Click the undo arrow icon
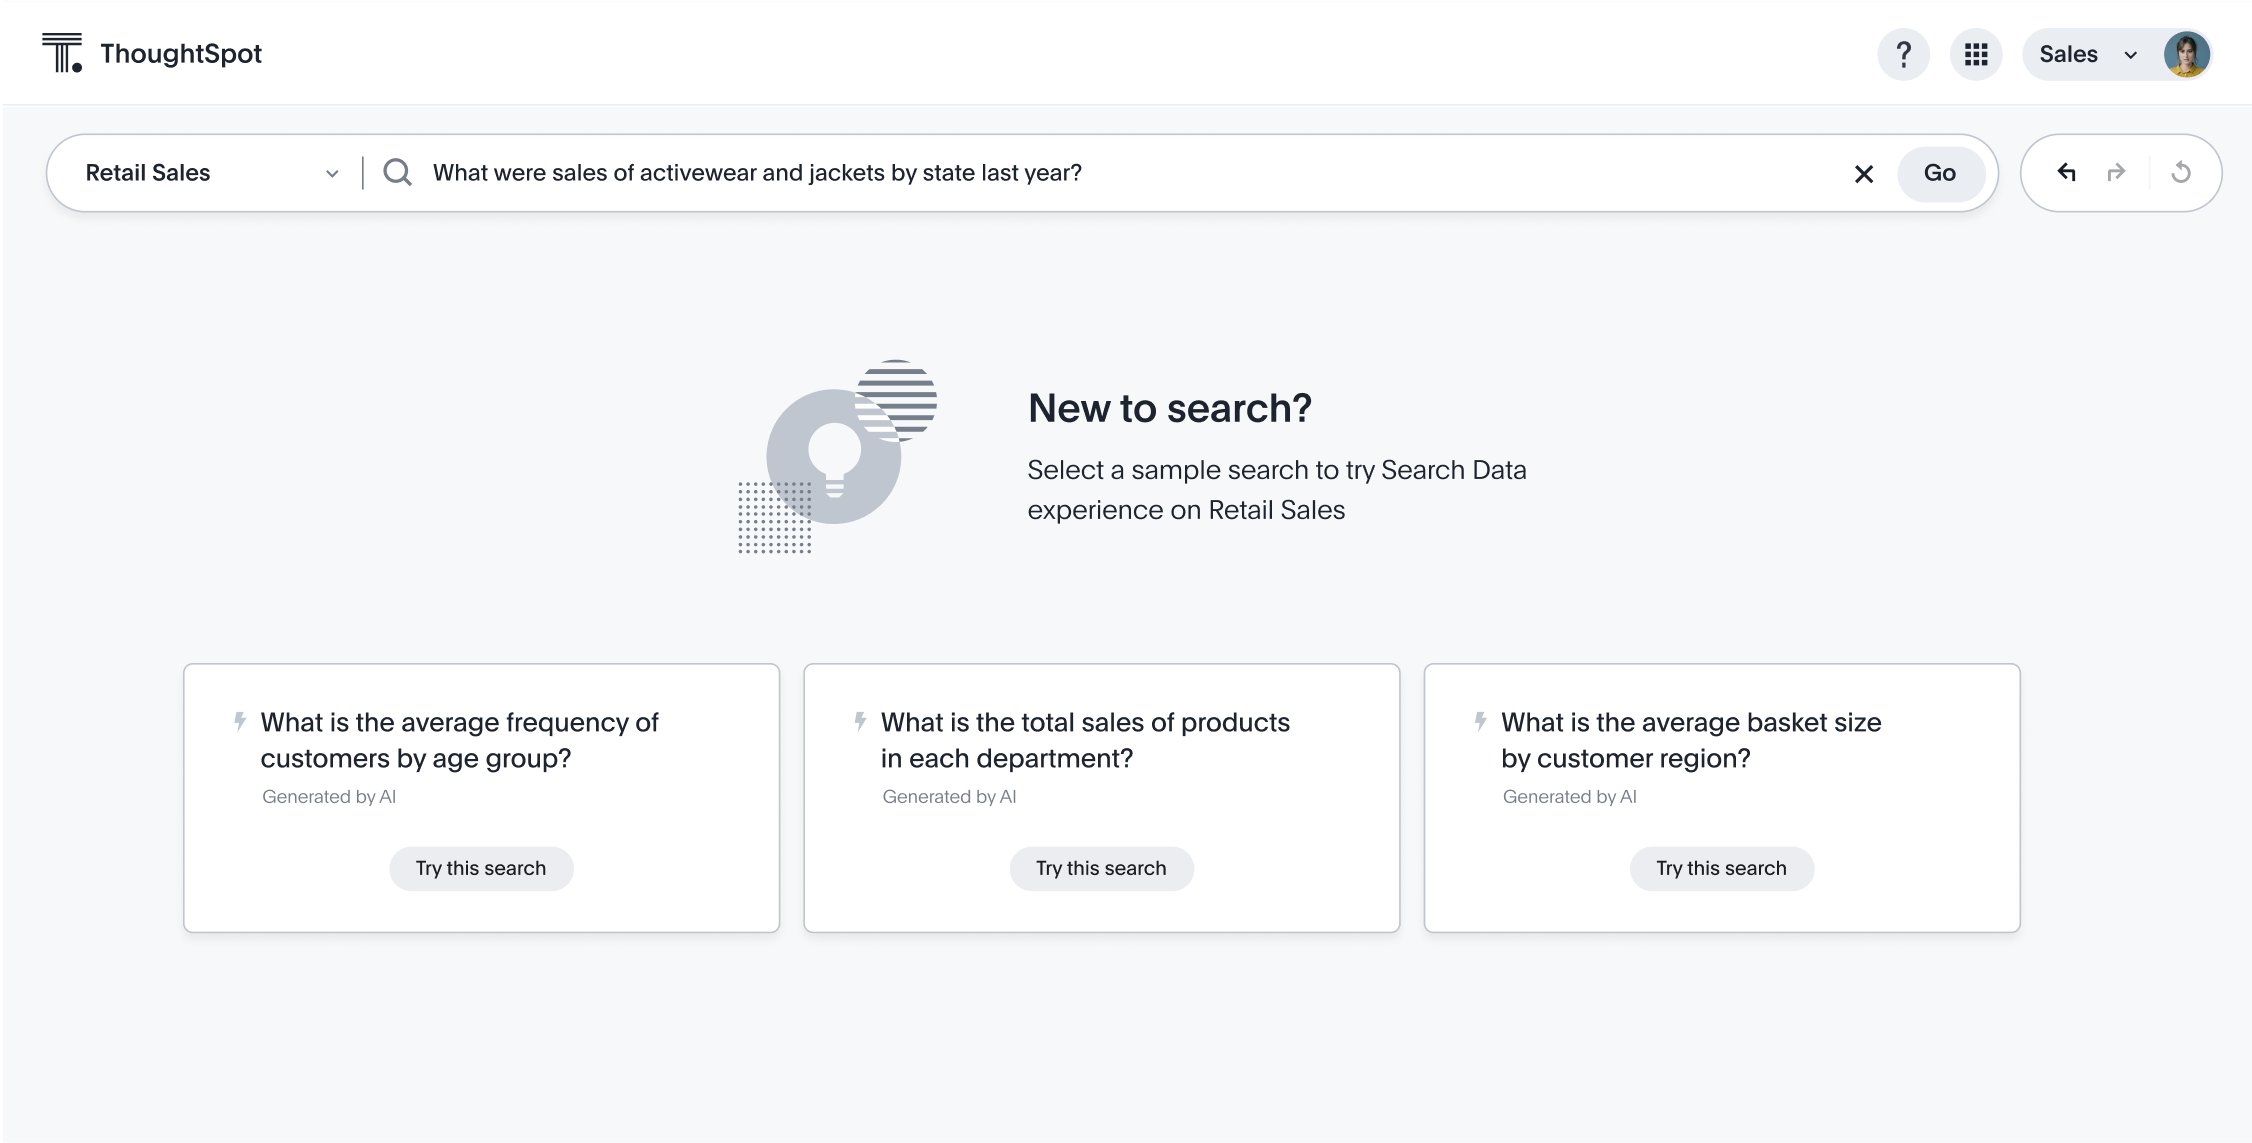Image resolution: width=2252 pixels, height=1143 pixels. (2067, 172)
